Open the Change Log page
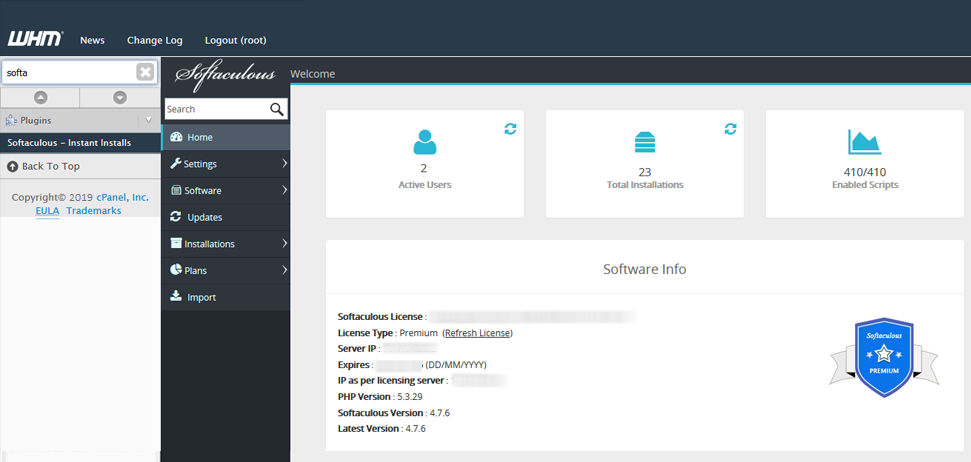The image size is (971, 462). pyautogui.click(x=155, y=40)
